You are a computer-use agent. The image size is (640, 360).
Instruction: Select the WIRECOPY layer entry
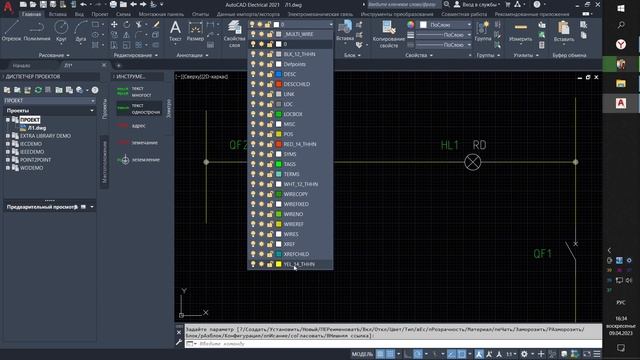(x=290, y=194)
